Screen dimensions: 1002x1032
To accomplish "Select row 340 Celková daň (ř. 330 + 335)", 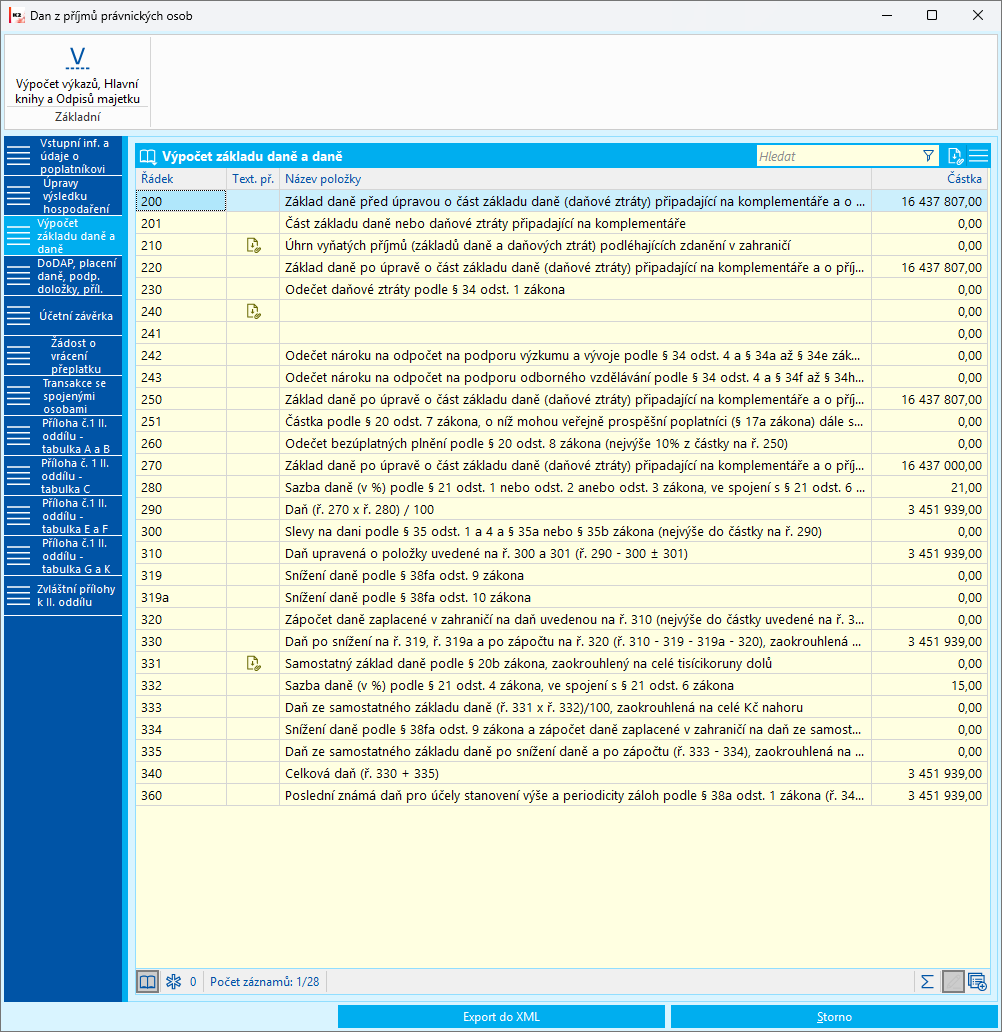I will (562, 773).
